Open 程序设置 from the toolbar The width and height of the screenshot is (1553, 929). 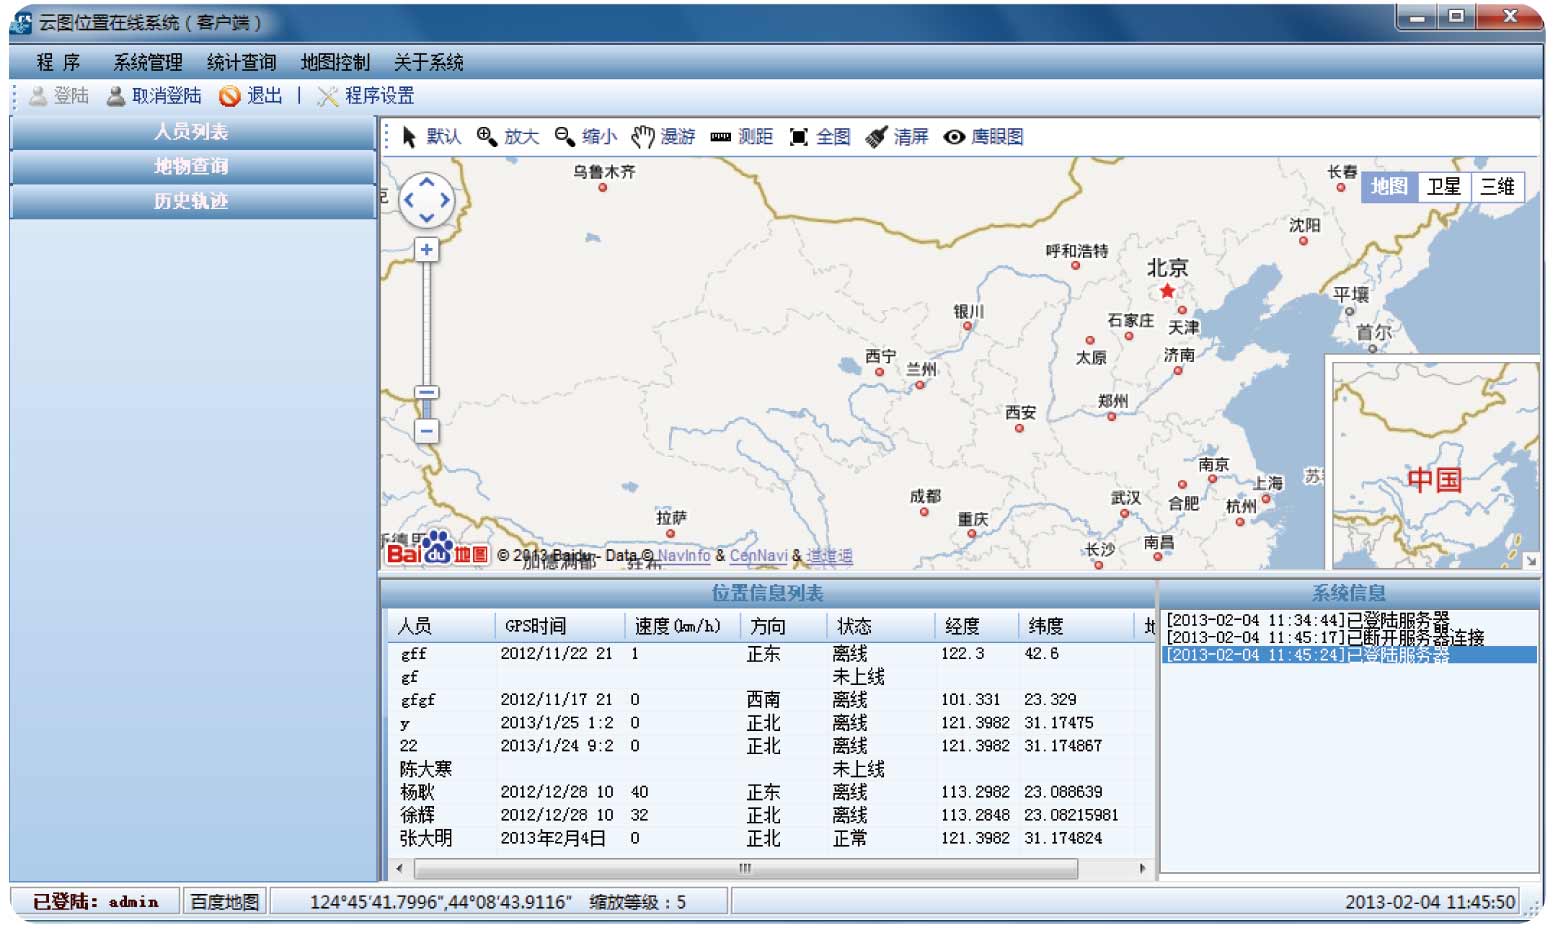pos(366,96)
